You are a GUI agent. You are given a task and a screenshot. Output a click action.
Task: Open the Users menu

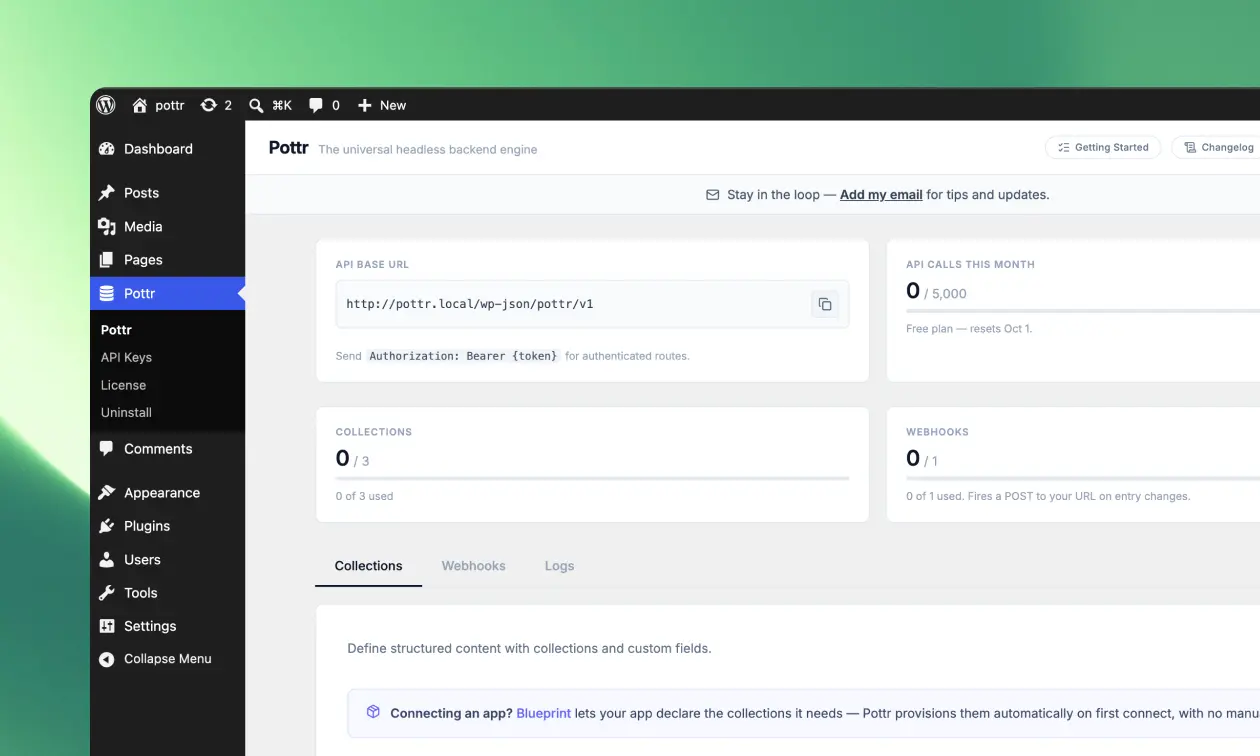167,560
